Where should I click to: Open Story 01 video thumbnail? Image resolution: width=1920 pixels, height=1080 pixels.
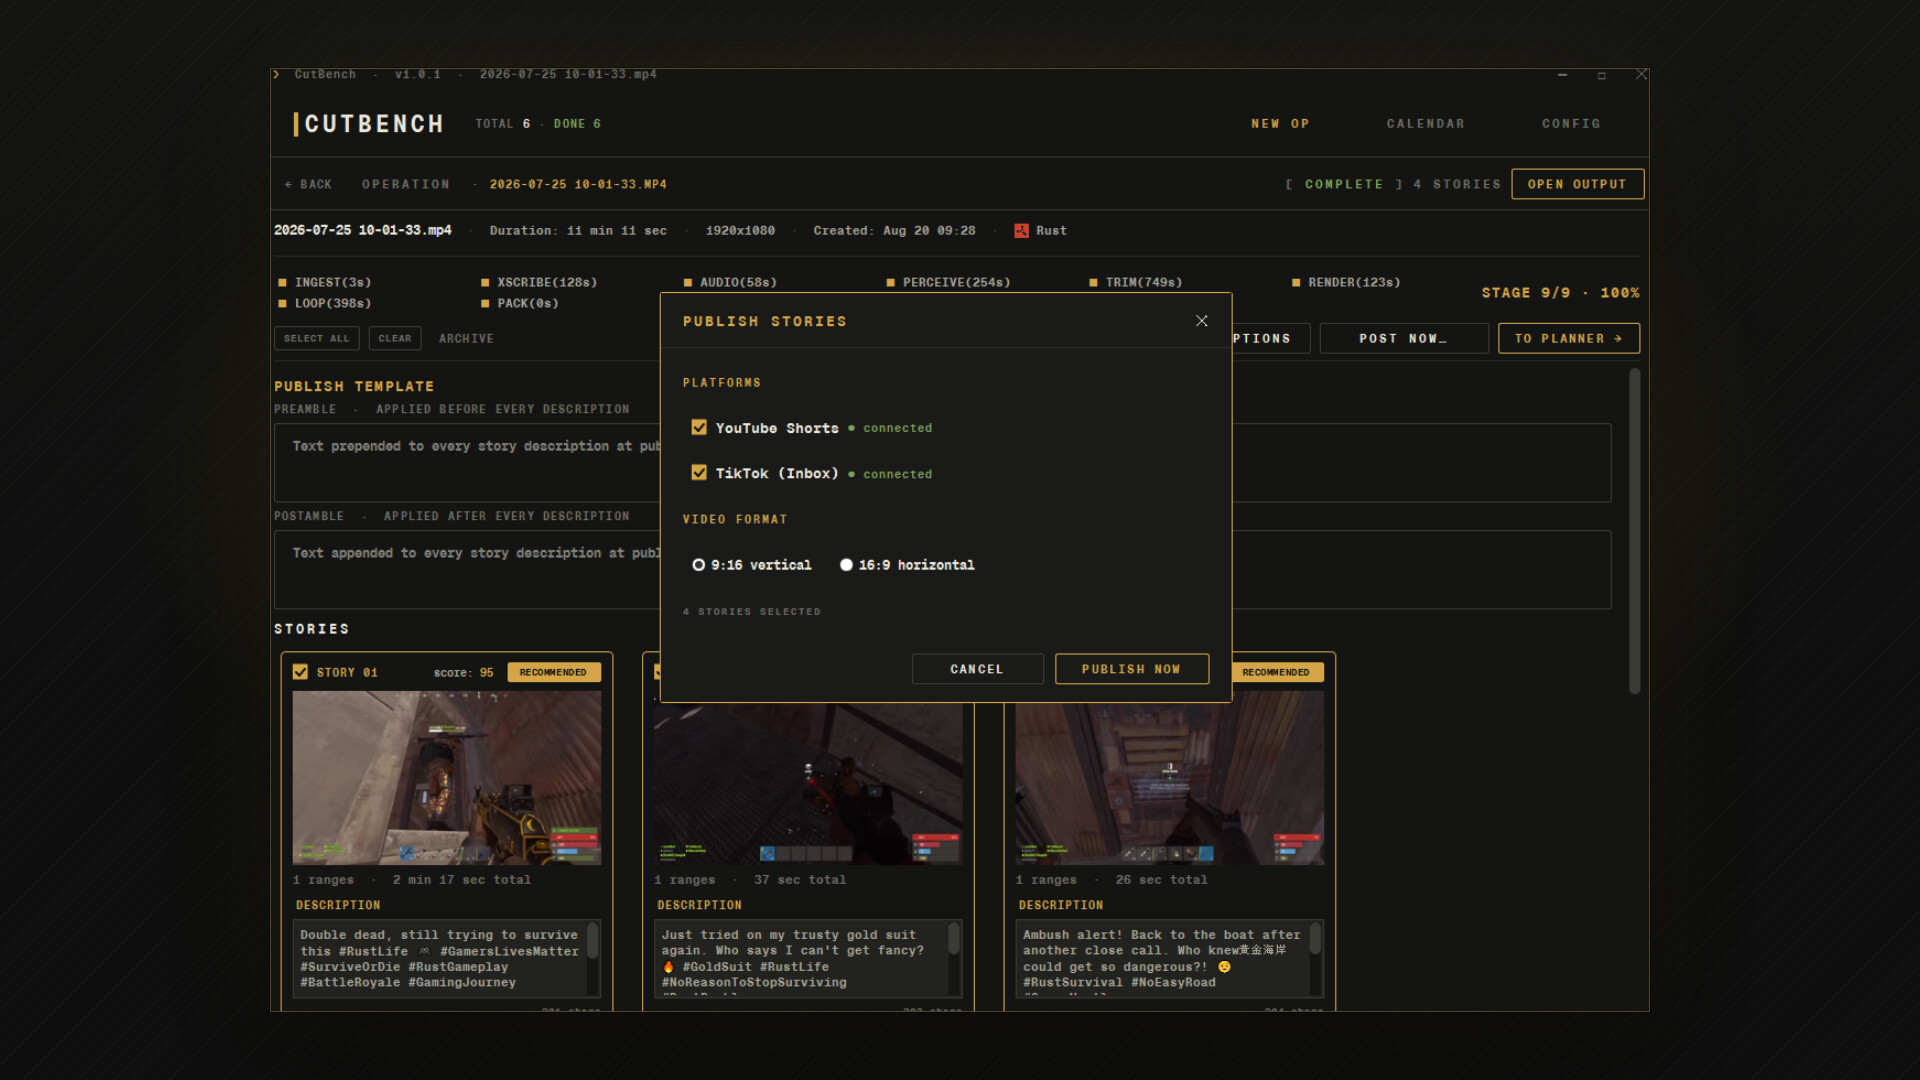click(447, 778)
